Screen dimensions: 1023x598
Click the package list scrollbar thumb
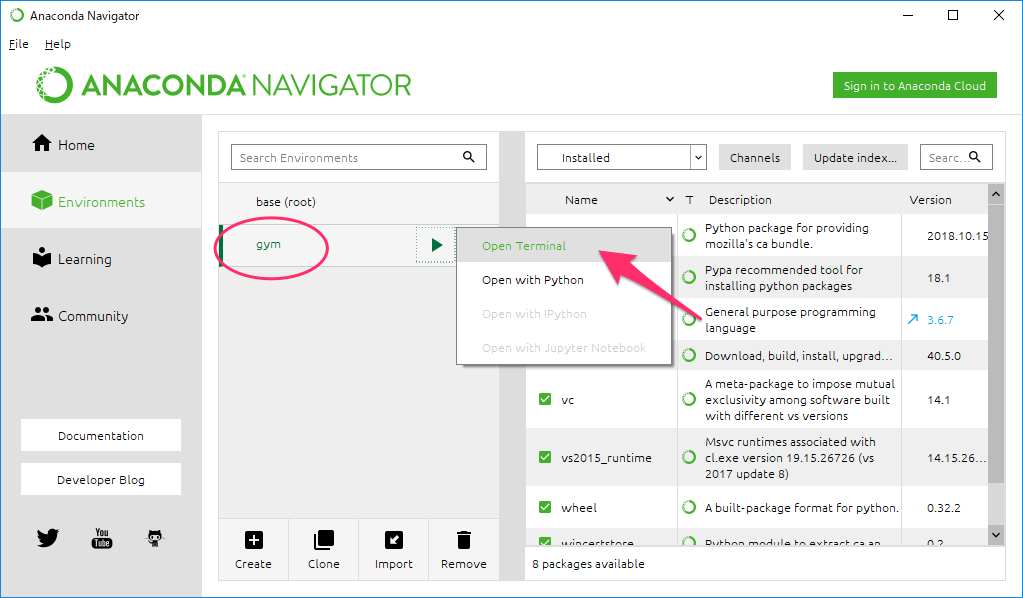[x=996, y=344]
